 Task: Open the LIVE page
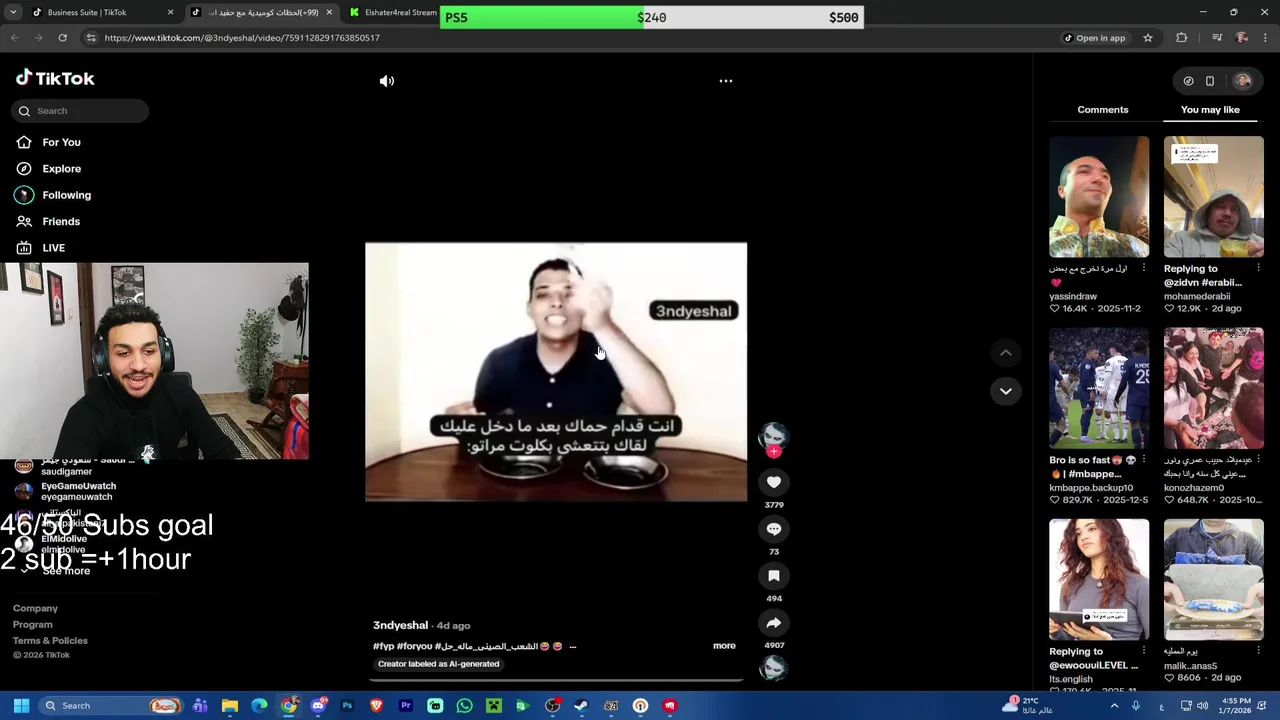pyautogui.click(x=53, y=248)
